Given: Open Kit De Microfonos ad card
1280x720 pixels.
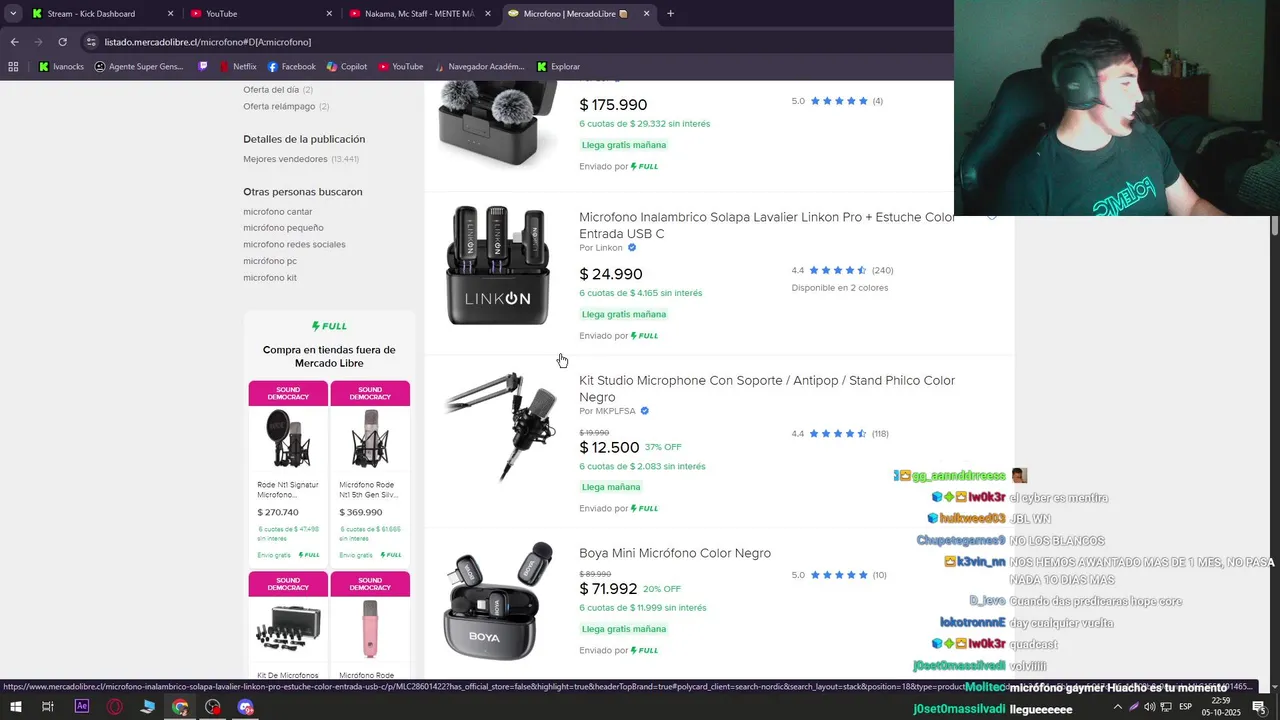Looking at the screenshot, I should (288, 626).
